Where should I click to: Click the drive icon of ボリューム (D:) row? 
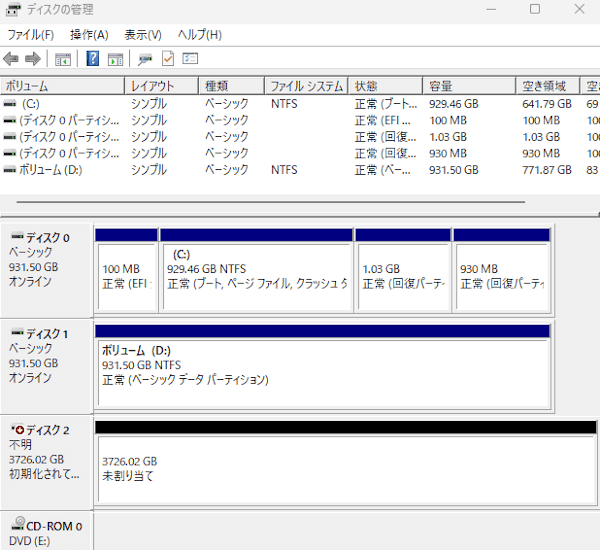tap(10, 170)
